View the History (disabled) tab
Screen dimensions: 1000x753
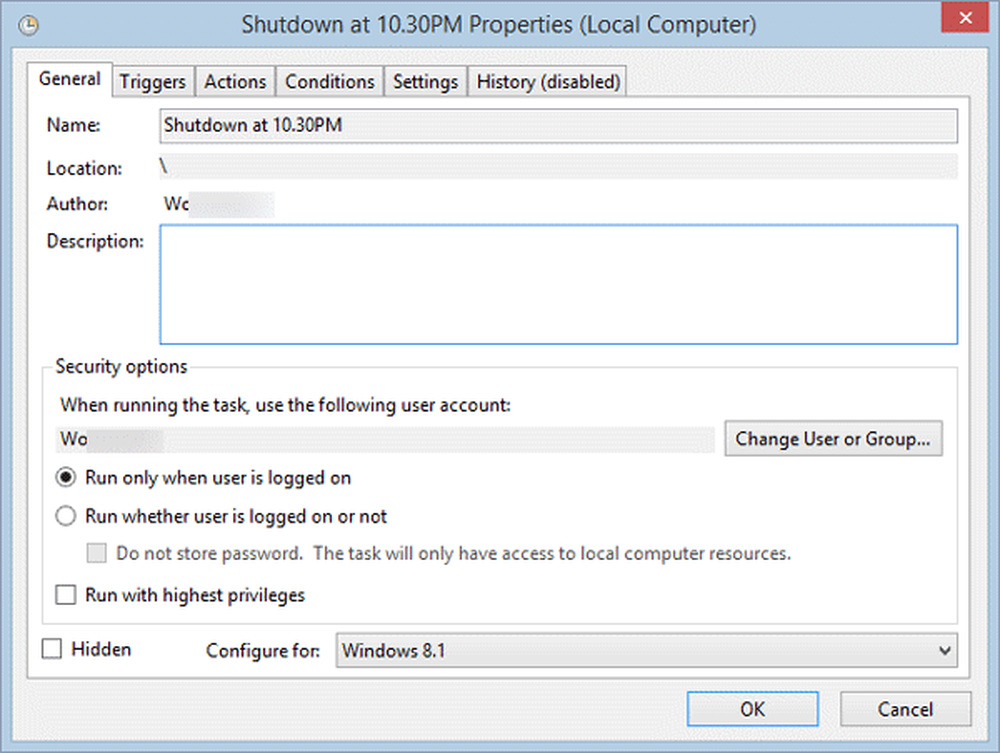click(548, 82)
